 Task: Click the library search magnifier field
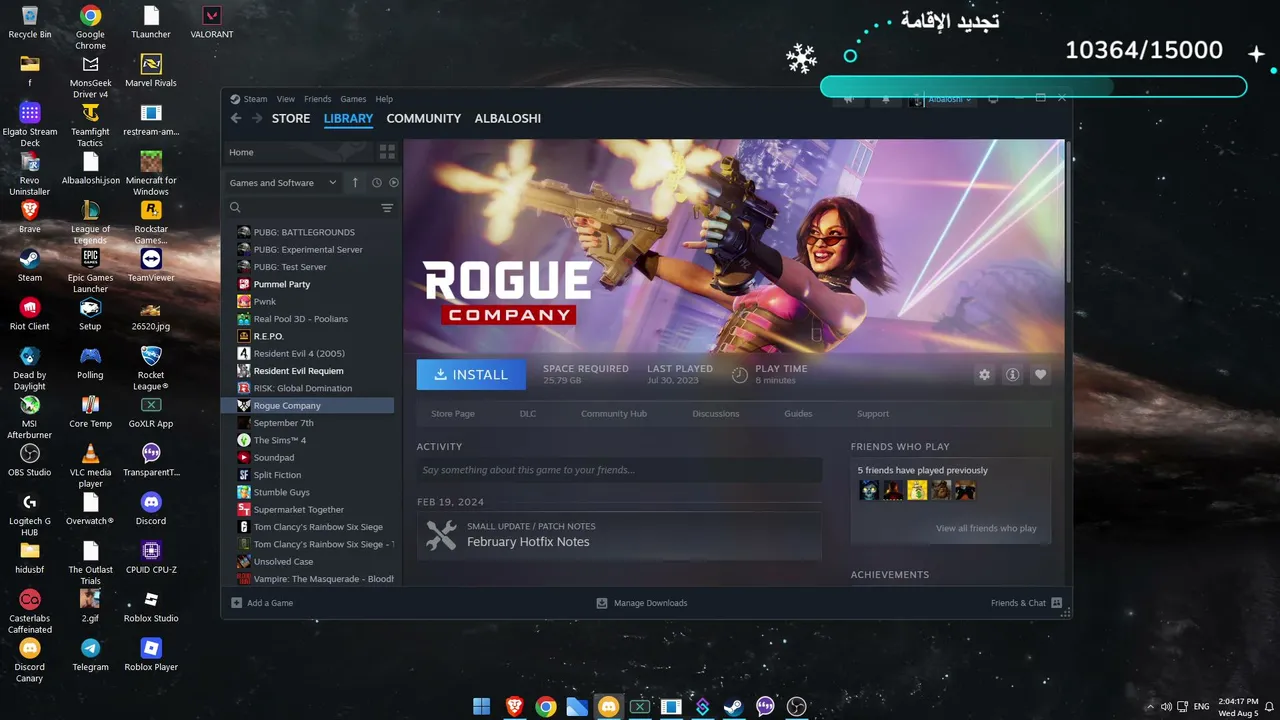(235, 208)
